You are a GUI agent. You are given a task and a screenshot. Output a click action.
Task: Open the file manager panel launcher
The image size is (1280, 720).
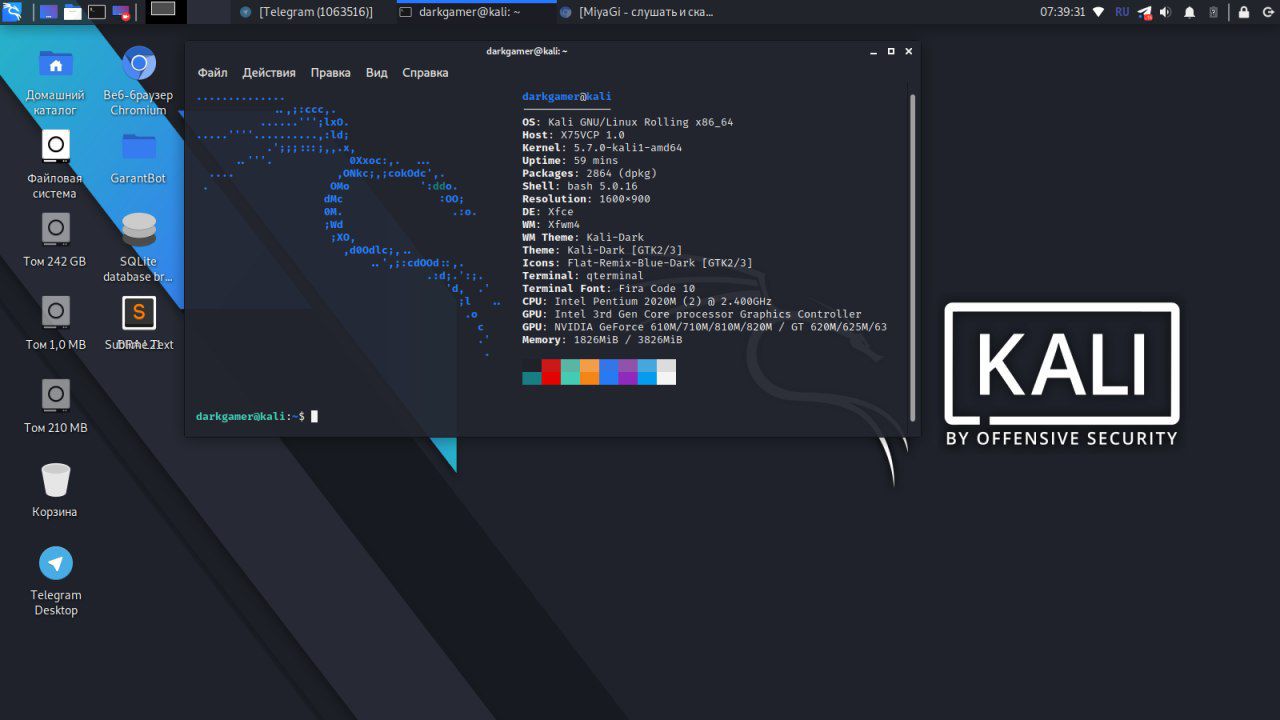(x=72, y=12)
